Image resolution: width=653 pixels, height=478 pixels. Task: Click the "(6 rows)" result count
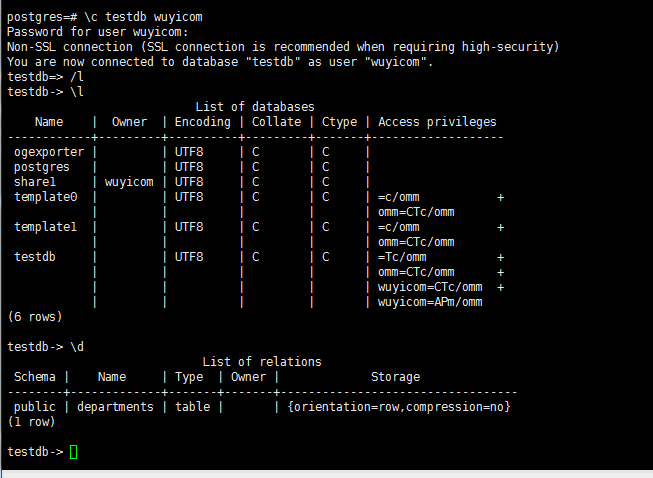[x=35, y=317]
